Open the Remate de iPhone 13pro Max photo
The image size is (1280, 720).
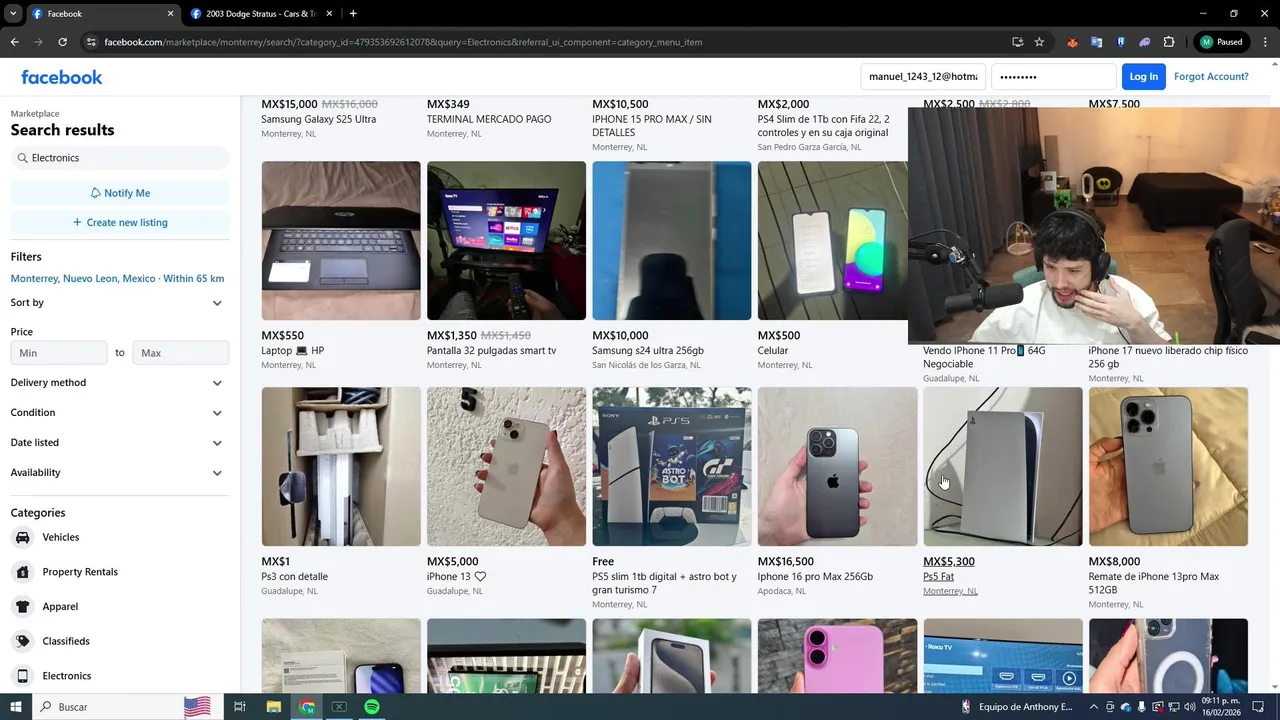pos(1168,467)
